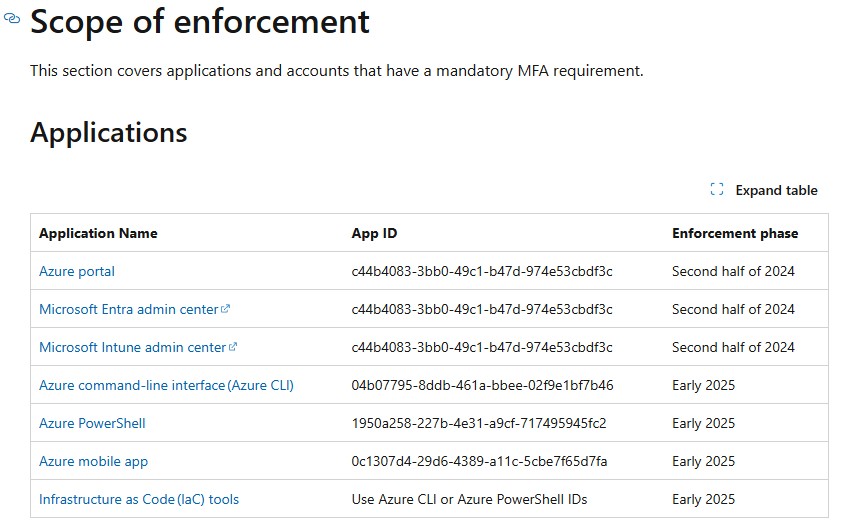Click the Scope of enforcement heading
This screenshot has width=842, height=532.
200,22
